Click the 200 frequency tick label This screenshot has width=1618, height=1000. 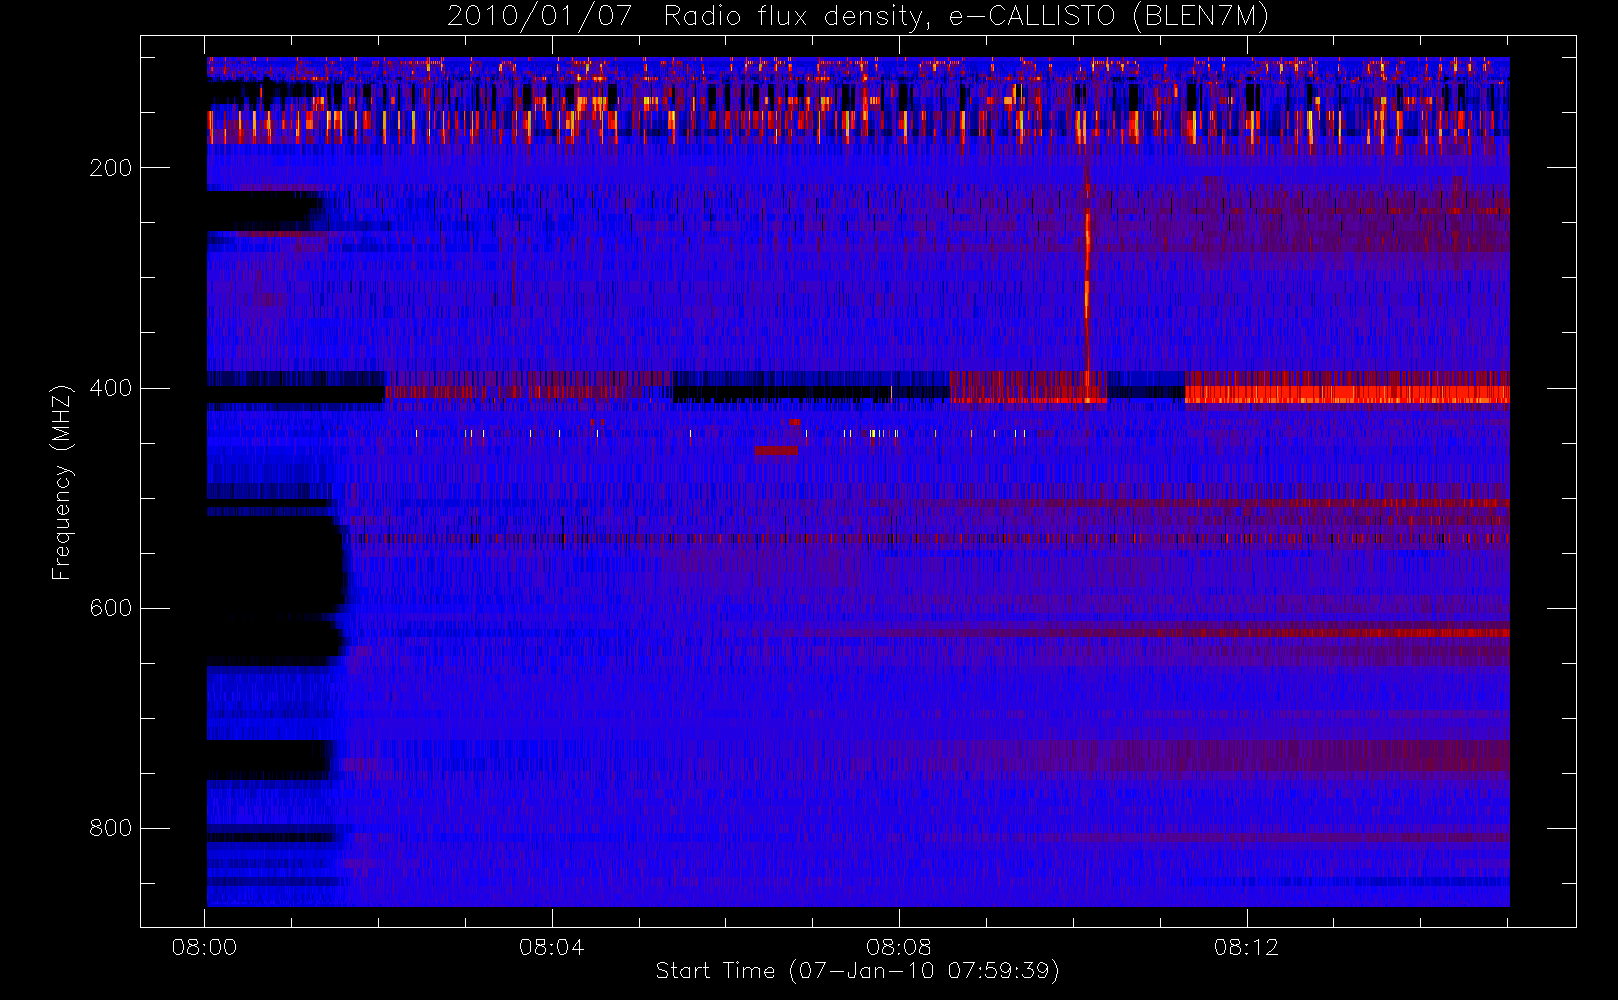pyautogui.click(x=111, y=168)
